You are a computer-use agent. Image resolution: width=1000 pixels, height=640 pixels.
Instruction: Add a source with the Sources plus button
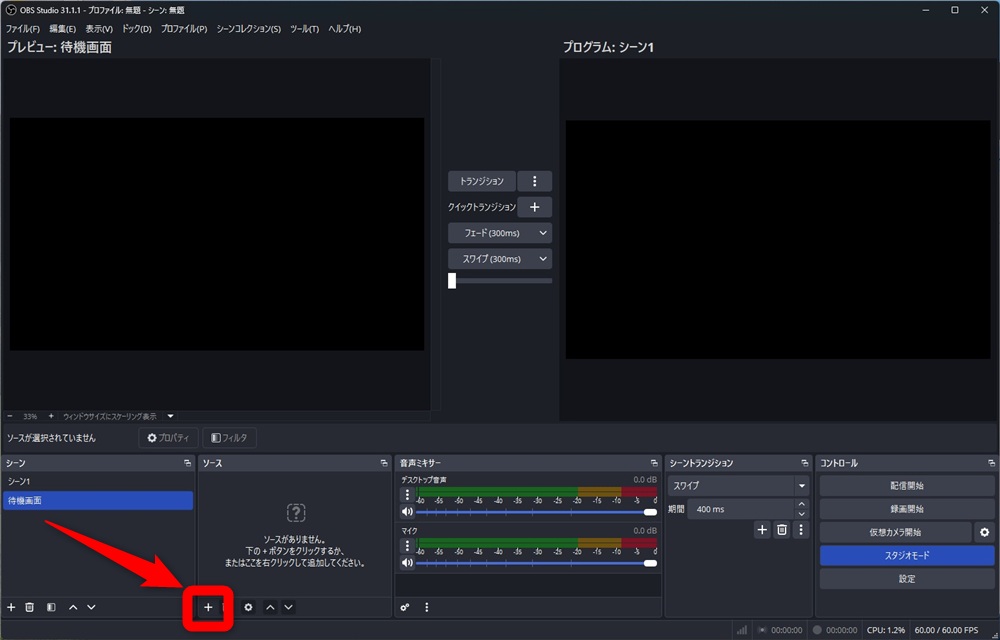point(208,607)
